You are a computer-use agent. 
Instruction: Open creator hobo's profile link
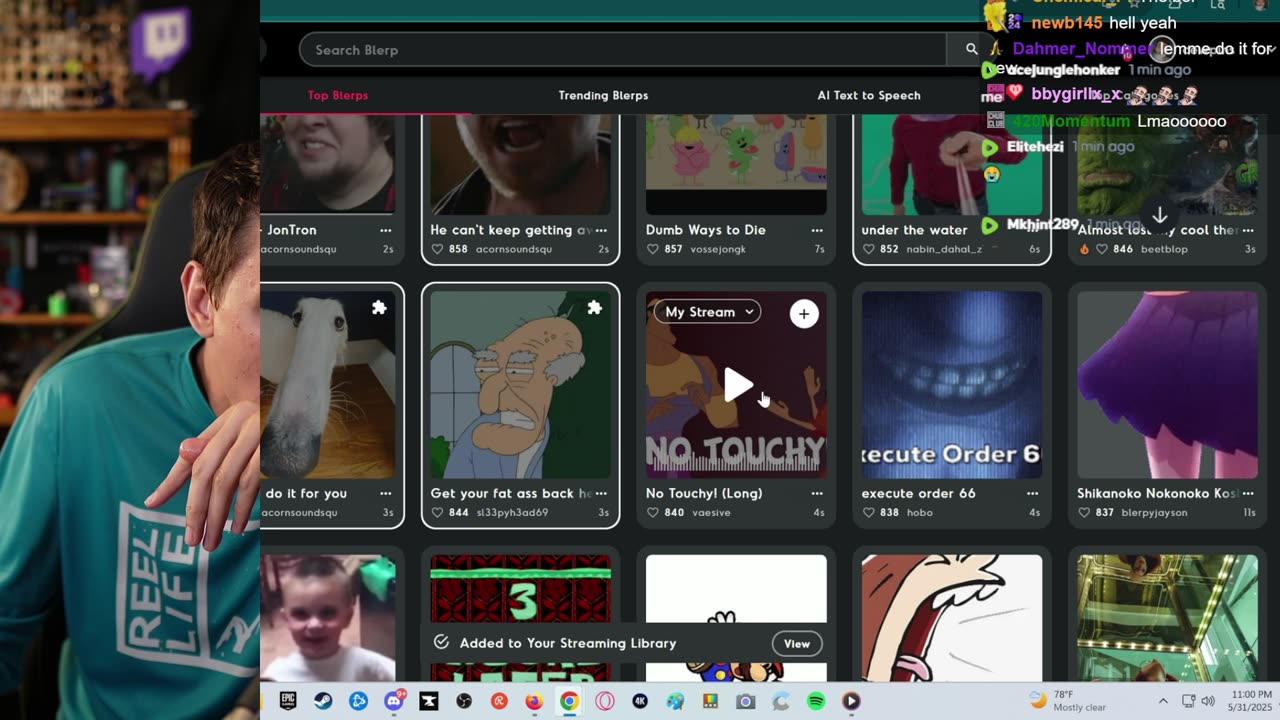click(x=920, y=512)
